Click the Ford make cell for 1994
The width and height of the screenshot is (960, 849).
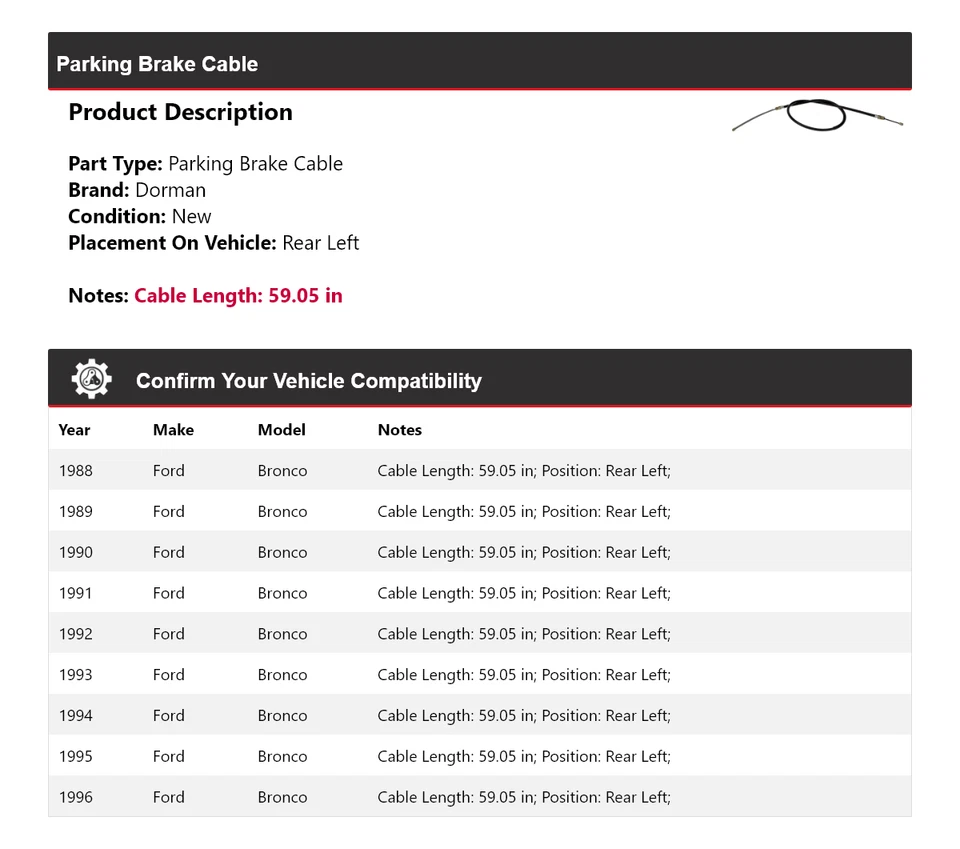pos(168,716)
